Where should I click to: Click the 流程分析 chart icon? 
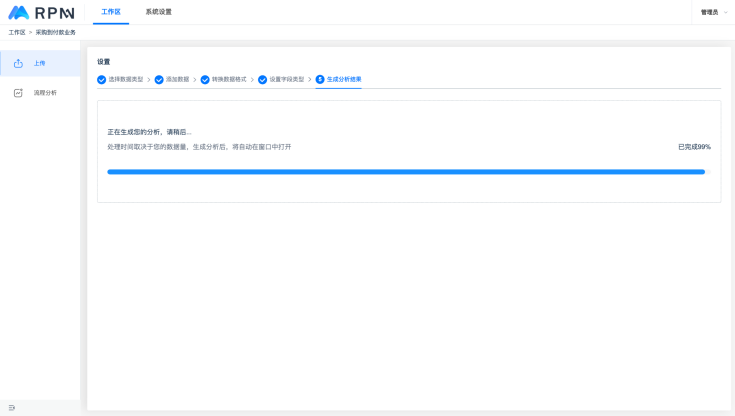pyautogui.click(x=18, y=93)
